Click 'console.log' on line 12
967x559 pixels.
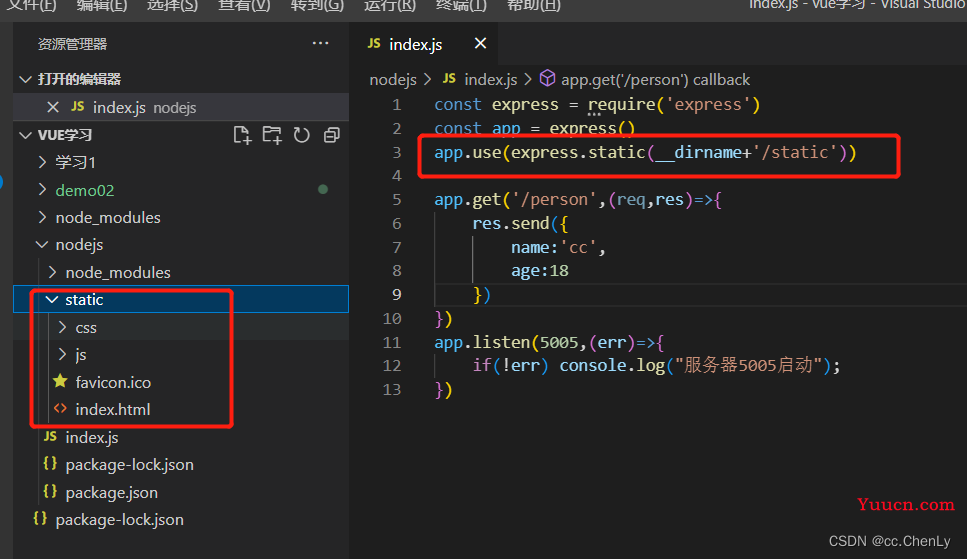(612, 365)
